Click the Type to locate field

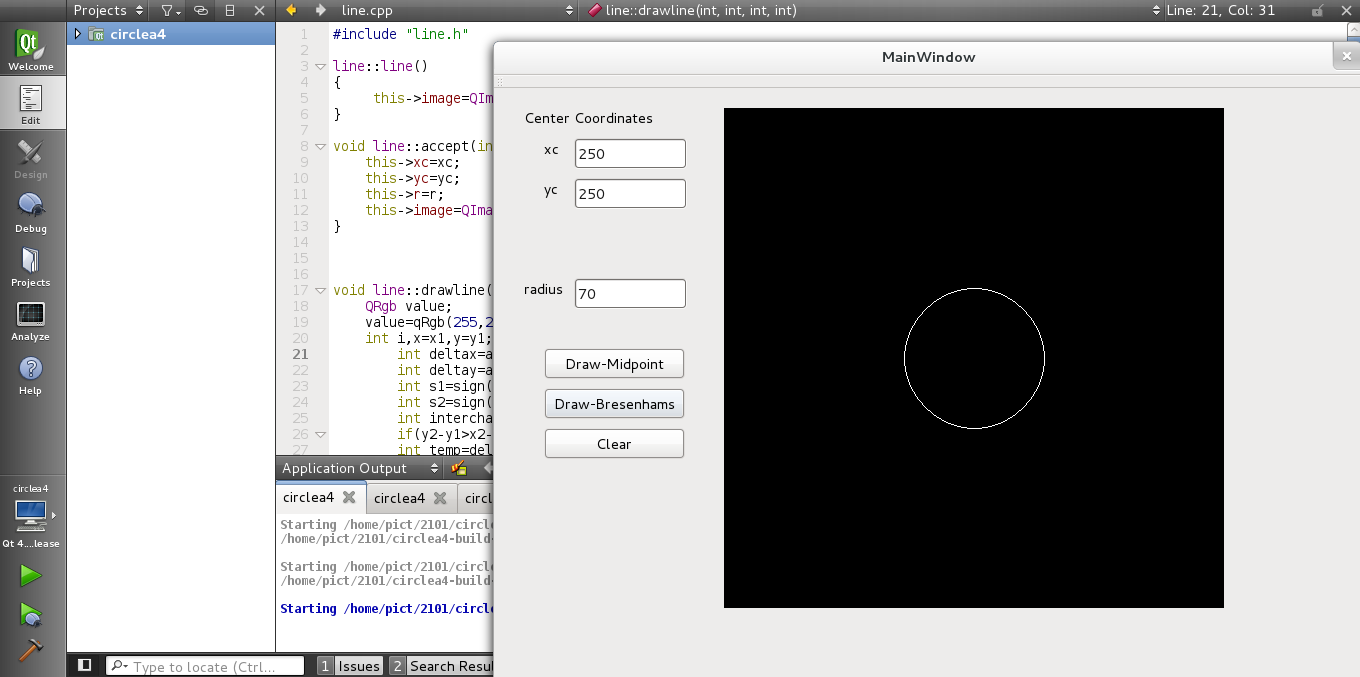pyautogui.click(x=205, y=665)
